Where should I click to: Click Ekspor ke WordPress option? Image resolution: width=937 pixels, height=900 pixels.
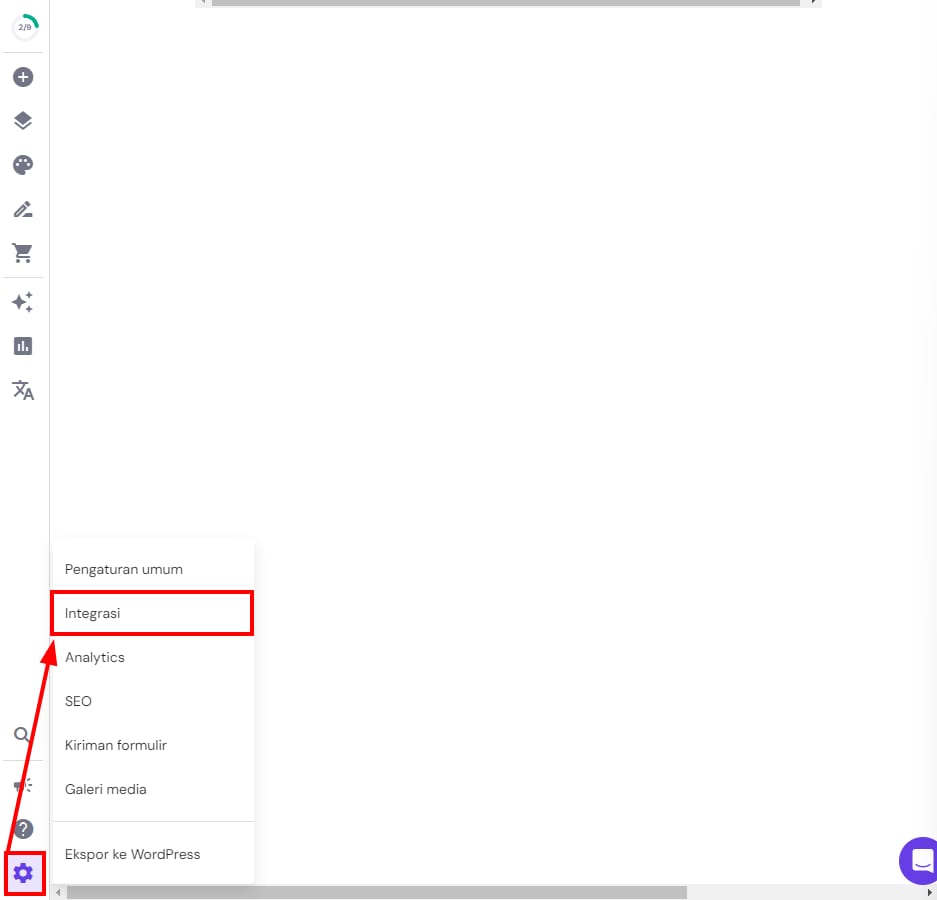[x=133, y=854]
